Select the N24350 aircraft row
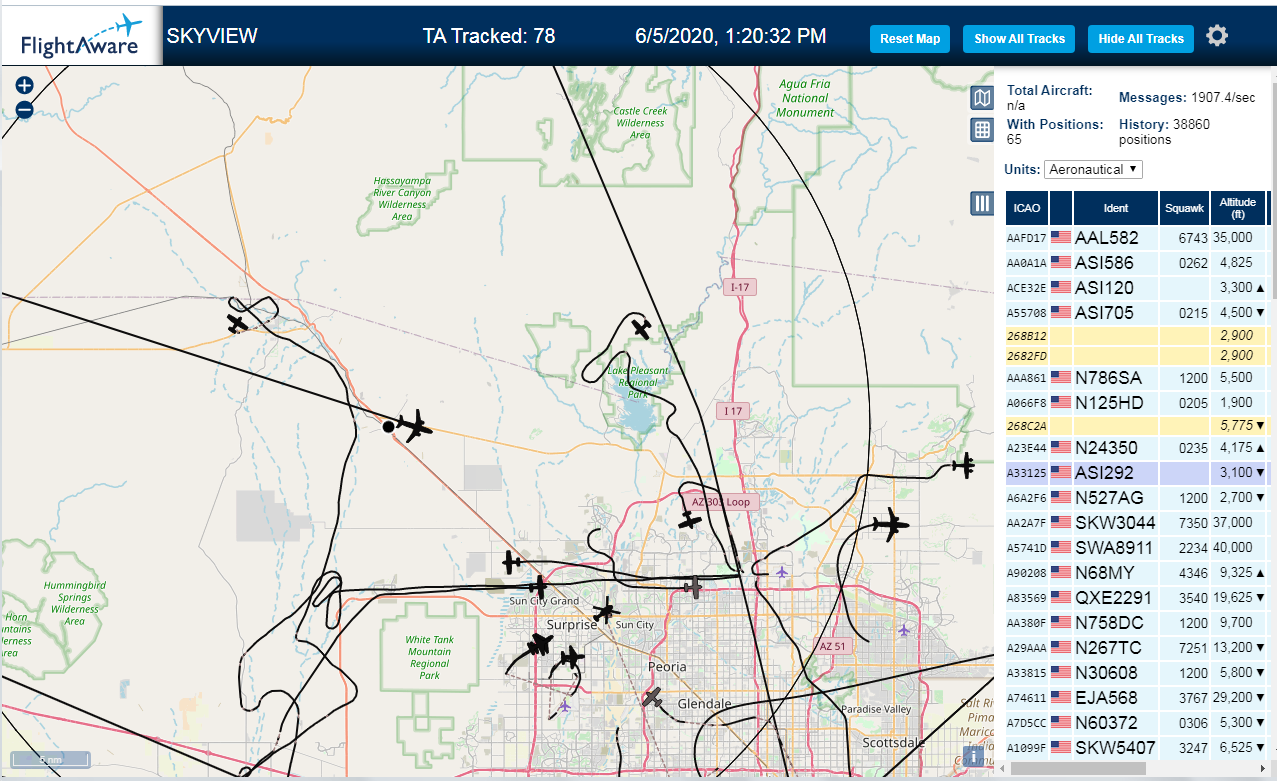 (1139, 448)
